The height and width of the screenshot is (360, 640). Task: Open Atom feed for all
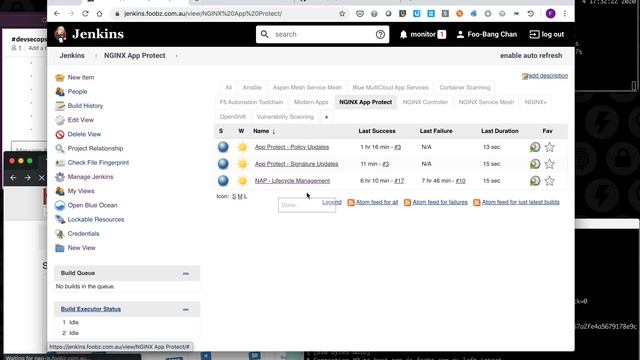tap(377, 202)
